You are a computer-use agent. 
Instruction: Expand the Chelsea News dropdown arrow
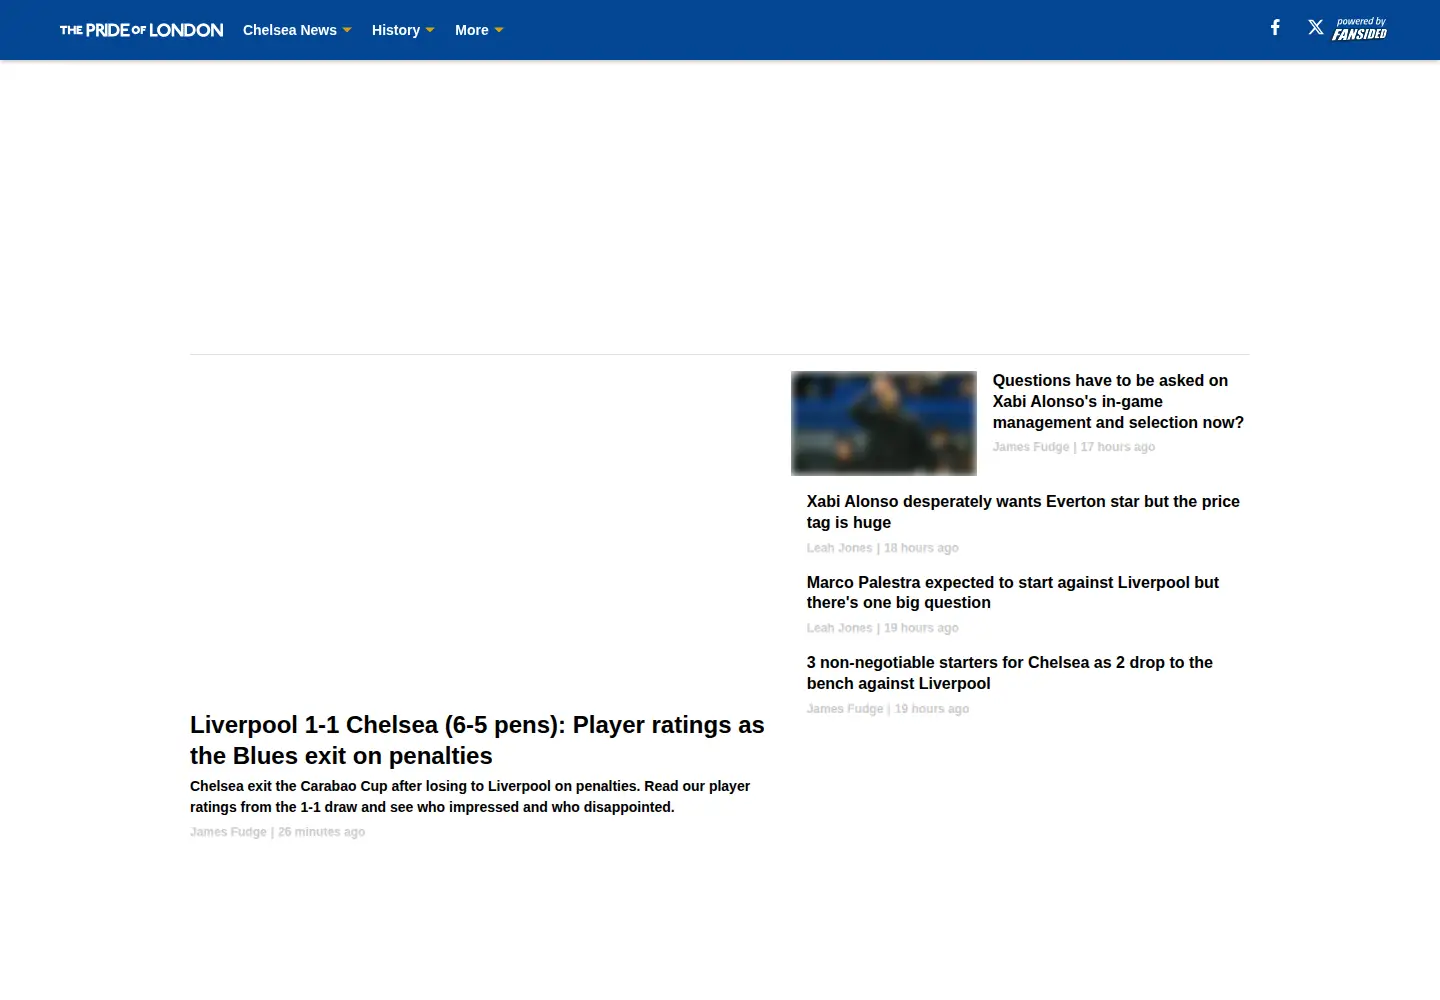pos(347,30)
